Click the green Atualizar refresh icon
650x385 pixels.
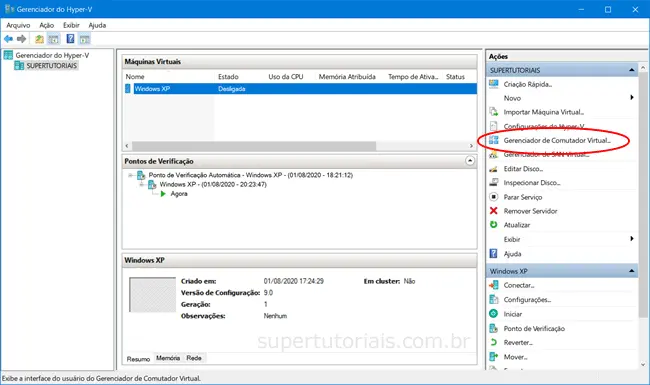[x=494, y=225]
